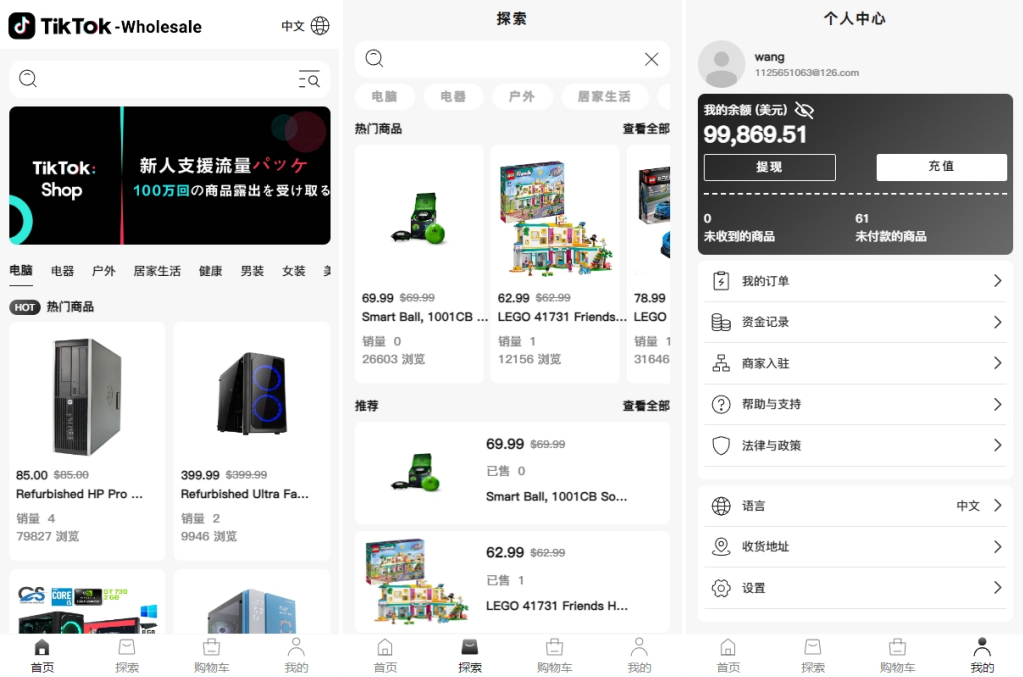
Task: Click the 帮助与支持 question mark icon
Action: (721, 404)
